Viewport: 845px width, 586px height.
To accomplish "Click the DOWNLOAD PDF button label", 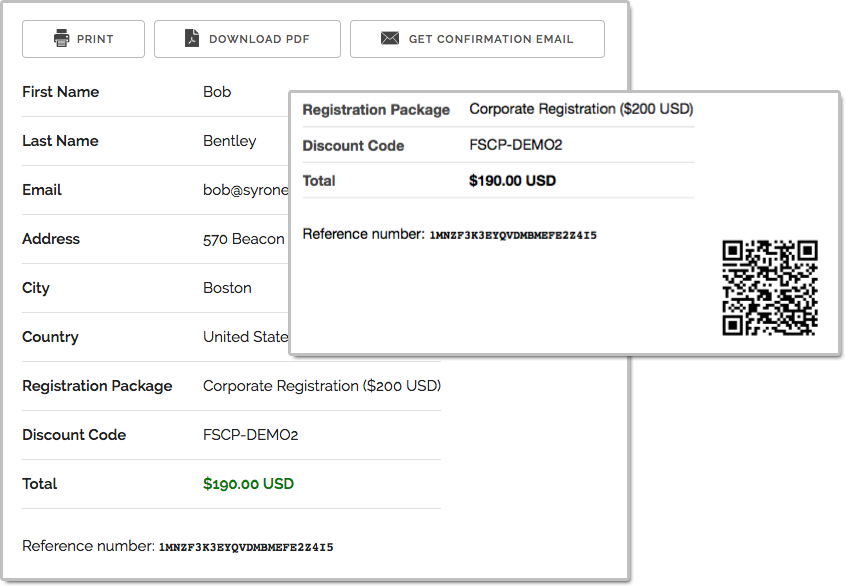I will point(259,39).
